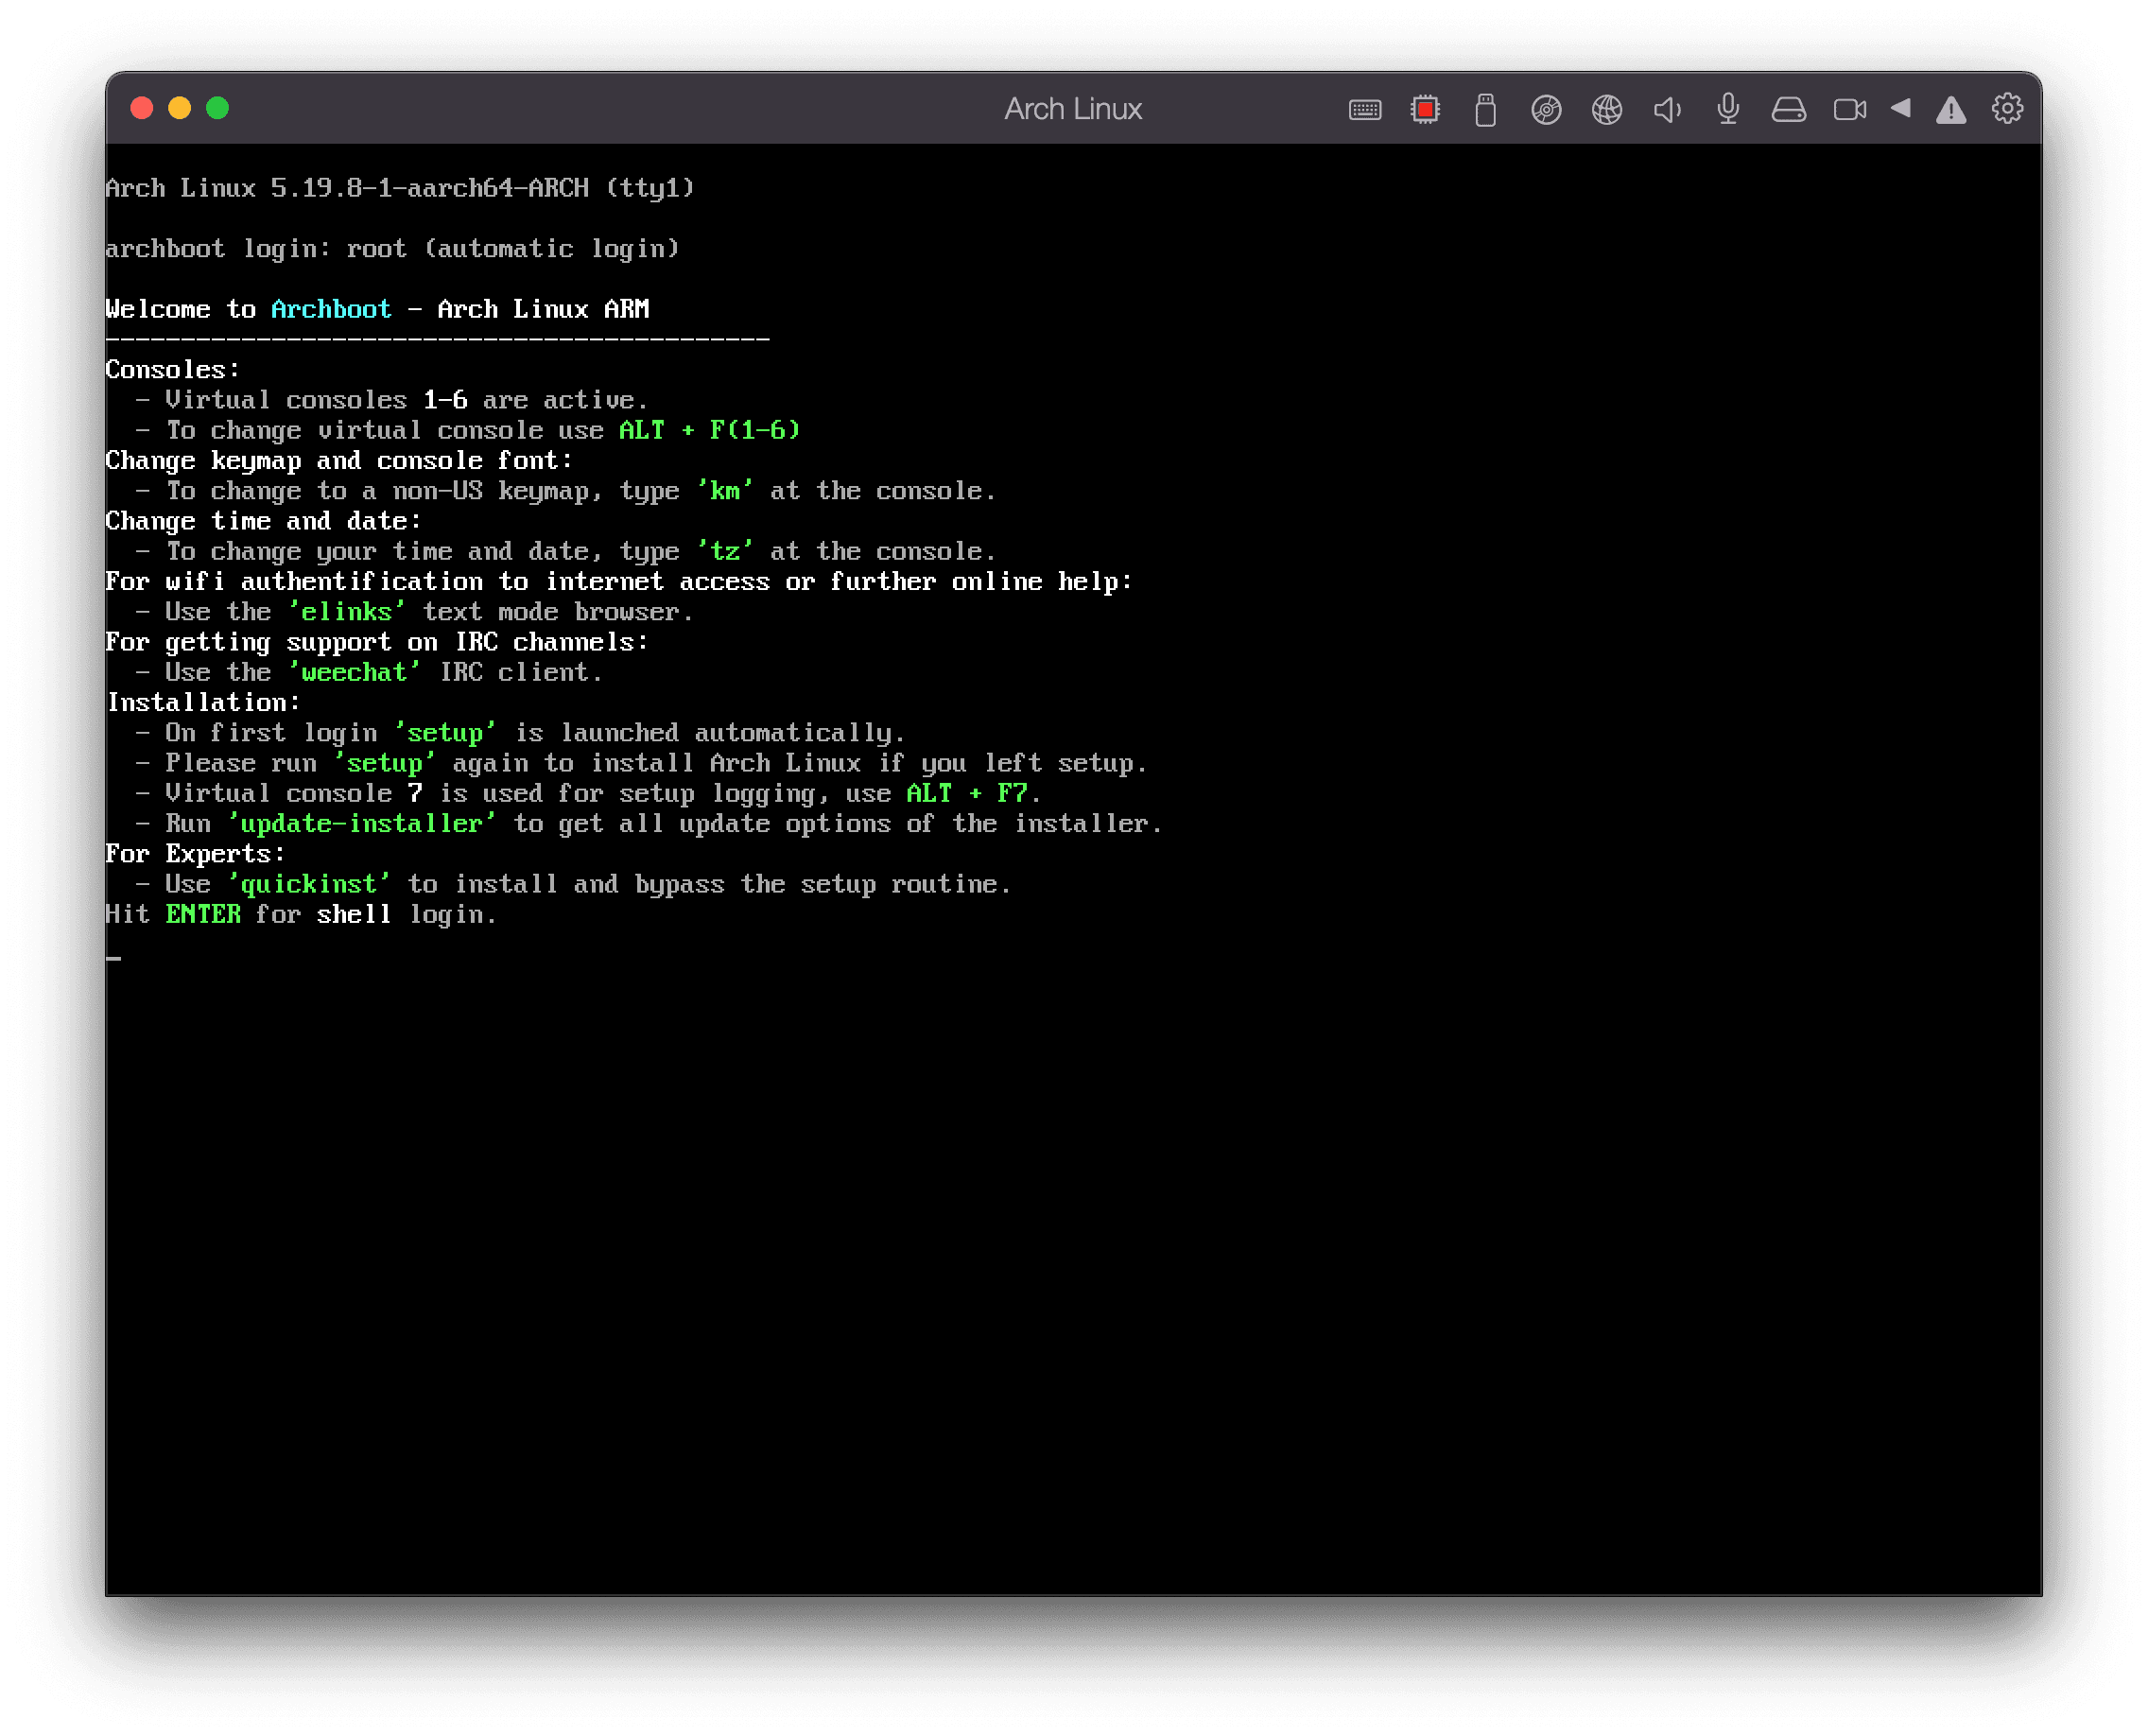Click the green 'elinks' text

click(x=347, y=612)
